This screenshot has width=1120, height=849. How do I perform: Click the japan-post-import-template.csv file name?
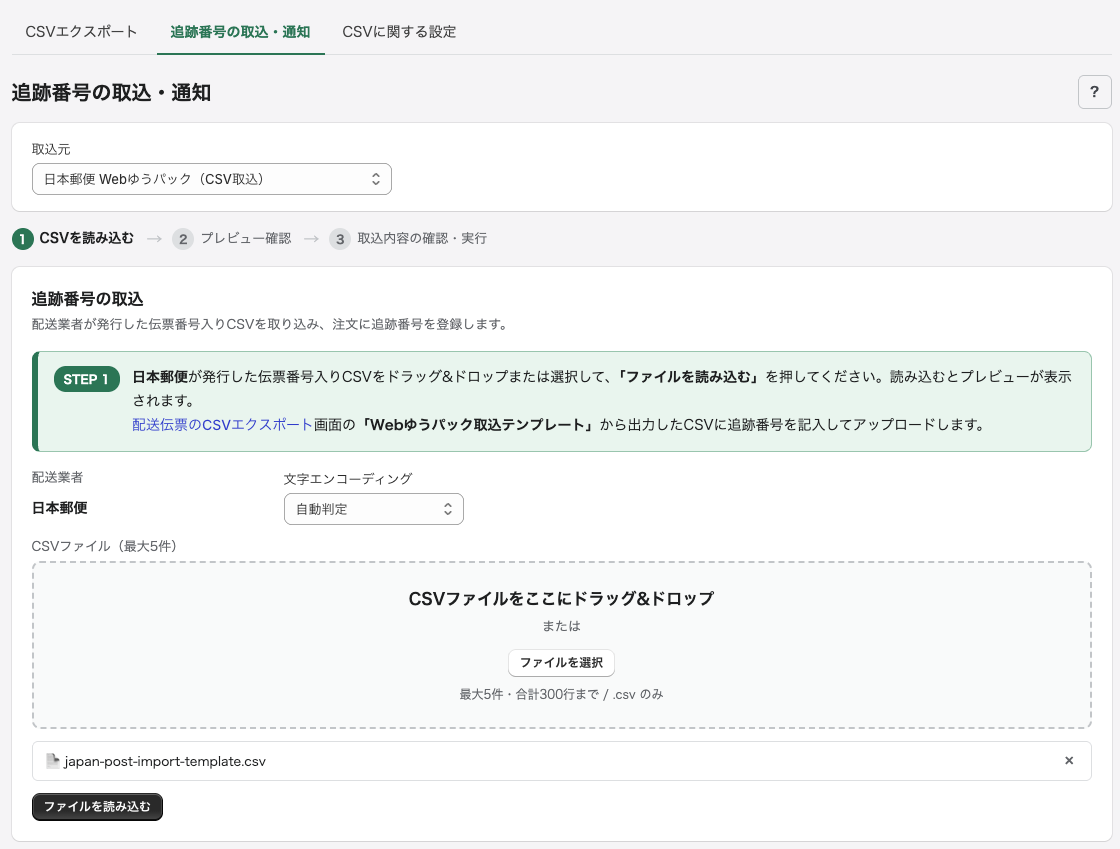pyautogui.click(x=165, y=761)
